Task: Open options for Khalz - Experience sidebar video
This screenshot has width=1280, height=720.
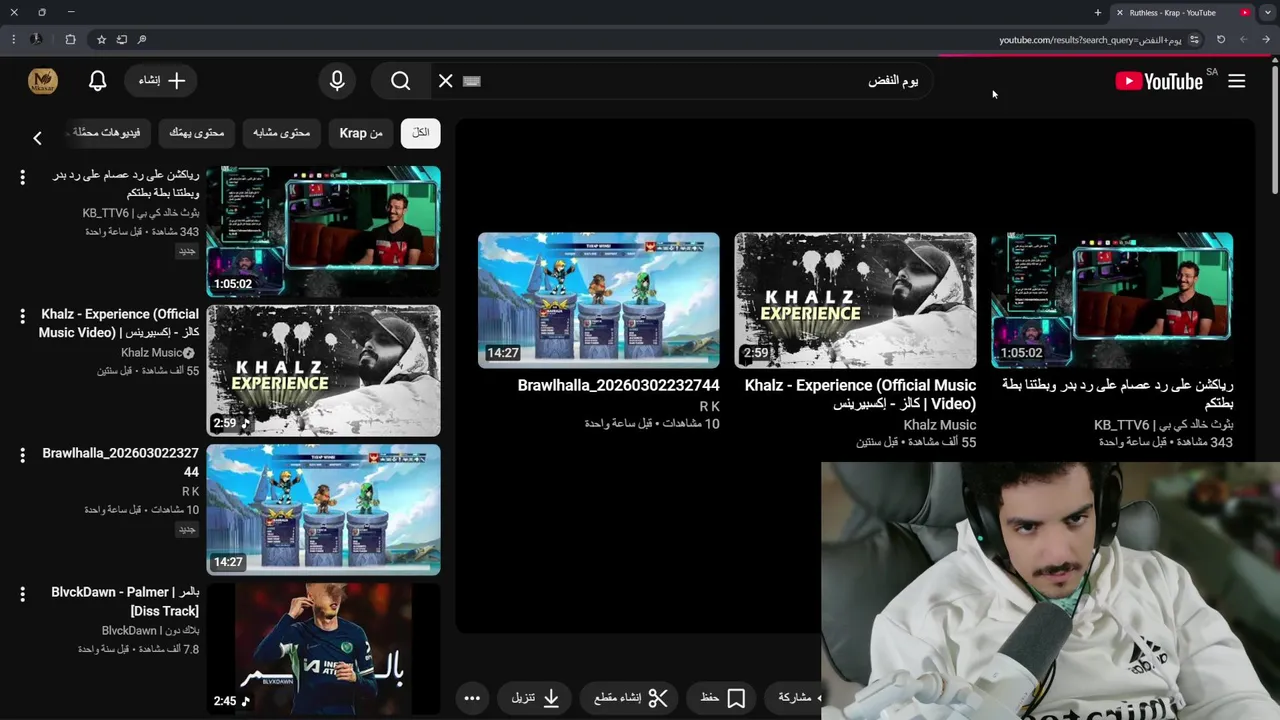Action: pos(22,316)
